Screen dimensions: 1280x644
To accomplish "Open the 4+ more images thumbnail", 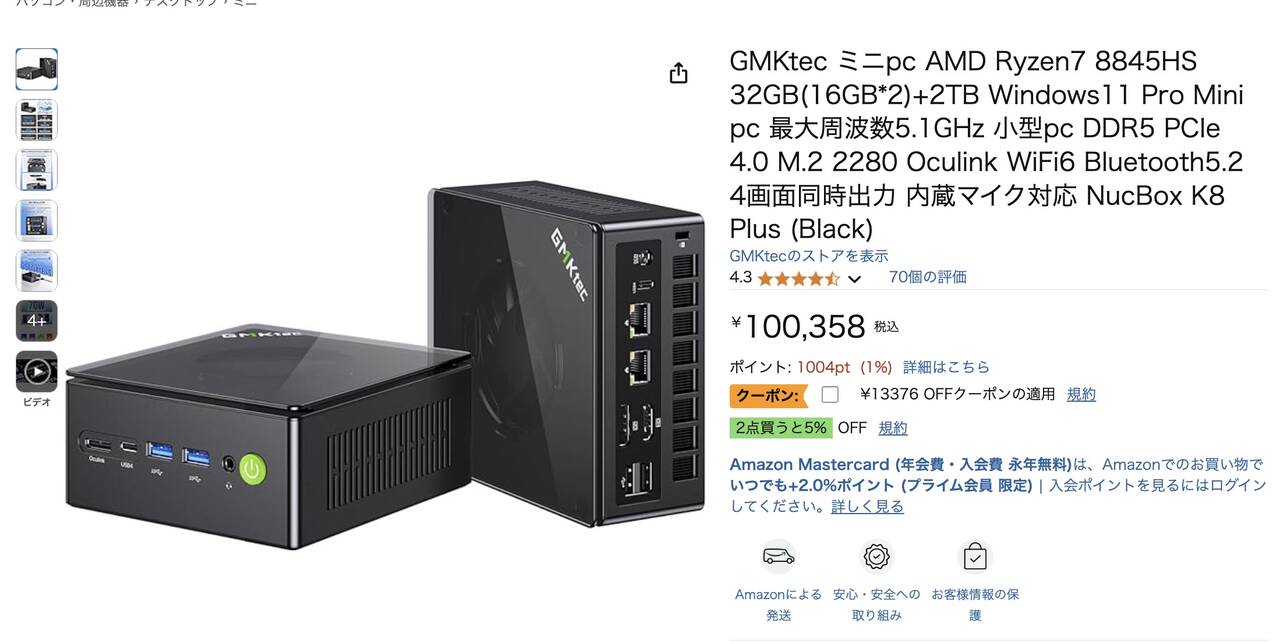I will pyautogui.click(x=37, y=321).
